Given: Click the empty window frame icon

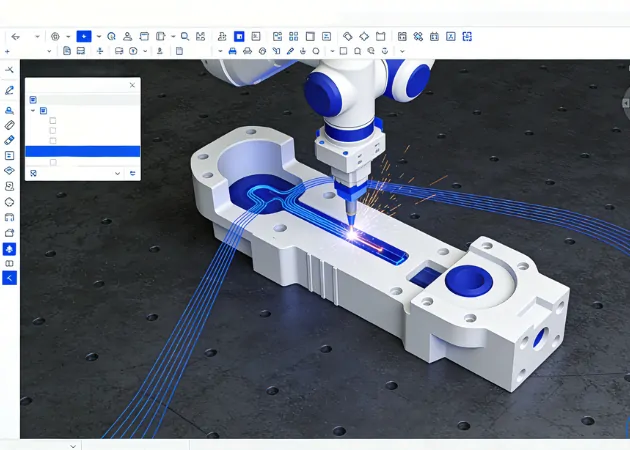Looking at the screenshot, I should click(x=310, y=37).
